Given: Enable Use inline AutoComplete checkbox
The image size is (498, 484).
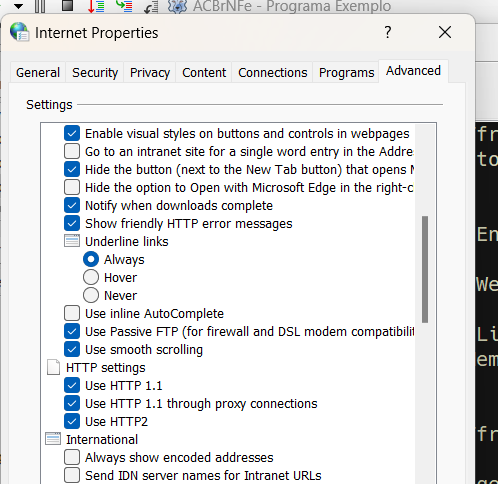Looking at the screenshot, I should (72, 313).
